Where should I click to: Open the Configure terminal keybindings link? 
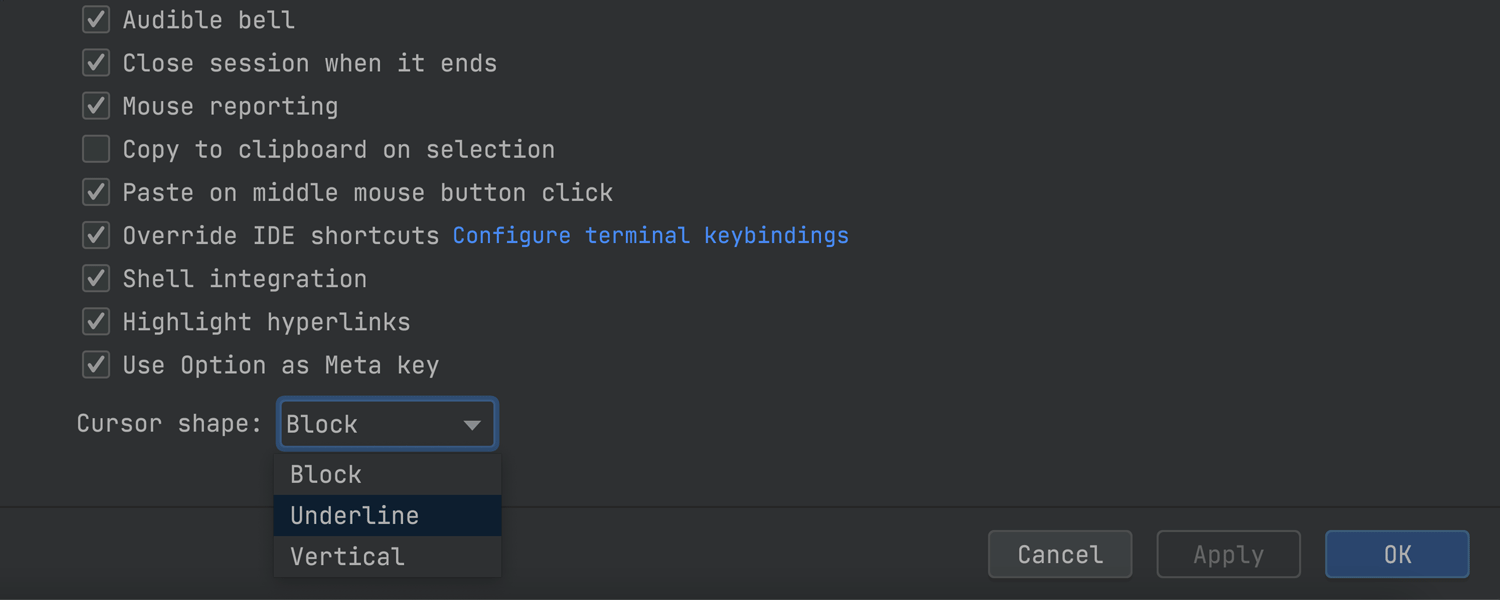coord(650,236)
